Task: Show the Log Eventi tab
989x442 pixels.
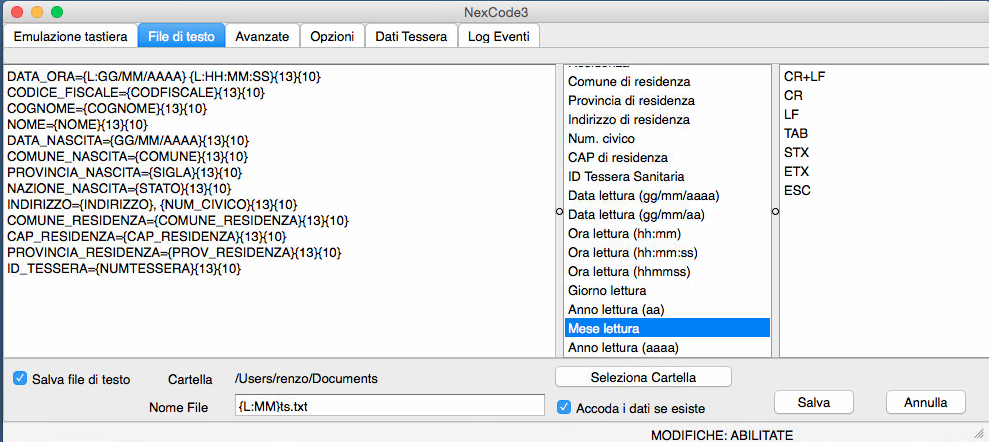Action: (x=499, y=36)
